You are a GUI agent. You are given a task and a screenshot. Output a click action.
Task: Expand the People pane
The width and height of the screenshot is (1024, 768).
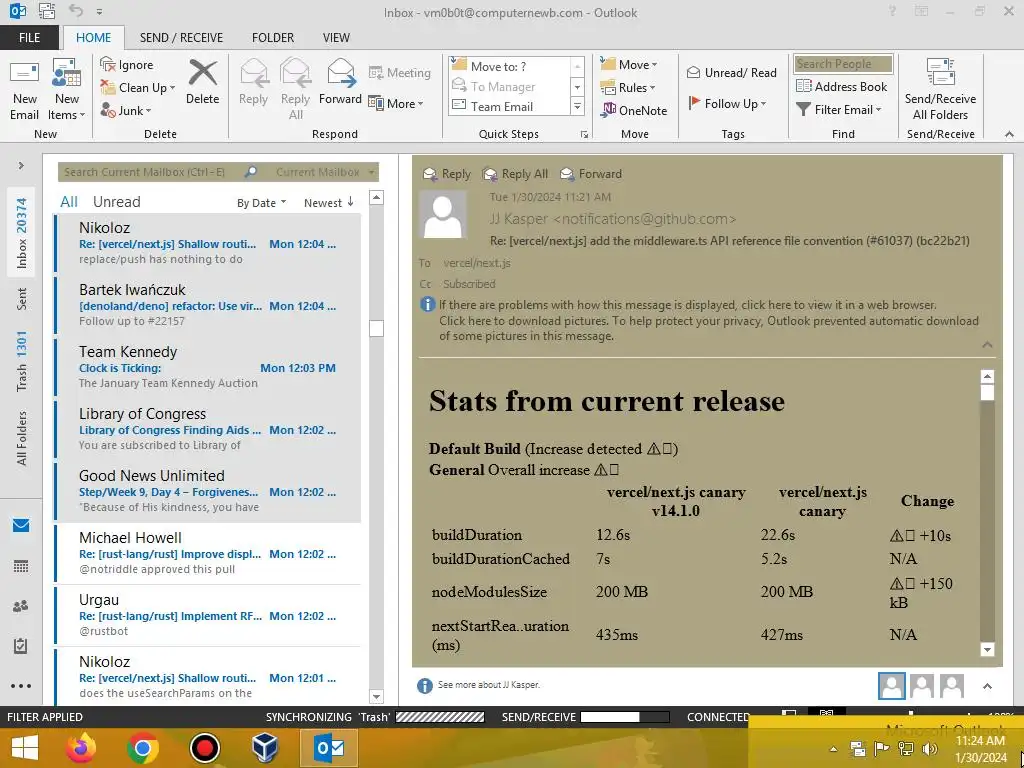tap(987, 686)
